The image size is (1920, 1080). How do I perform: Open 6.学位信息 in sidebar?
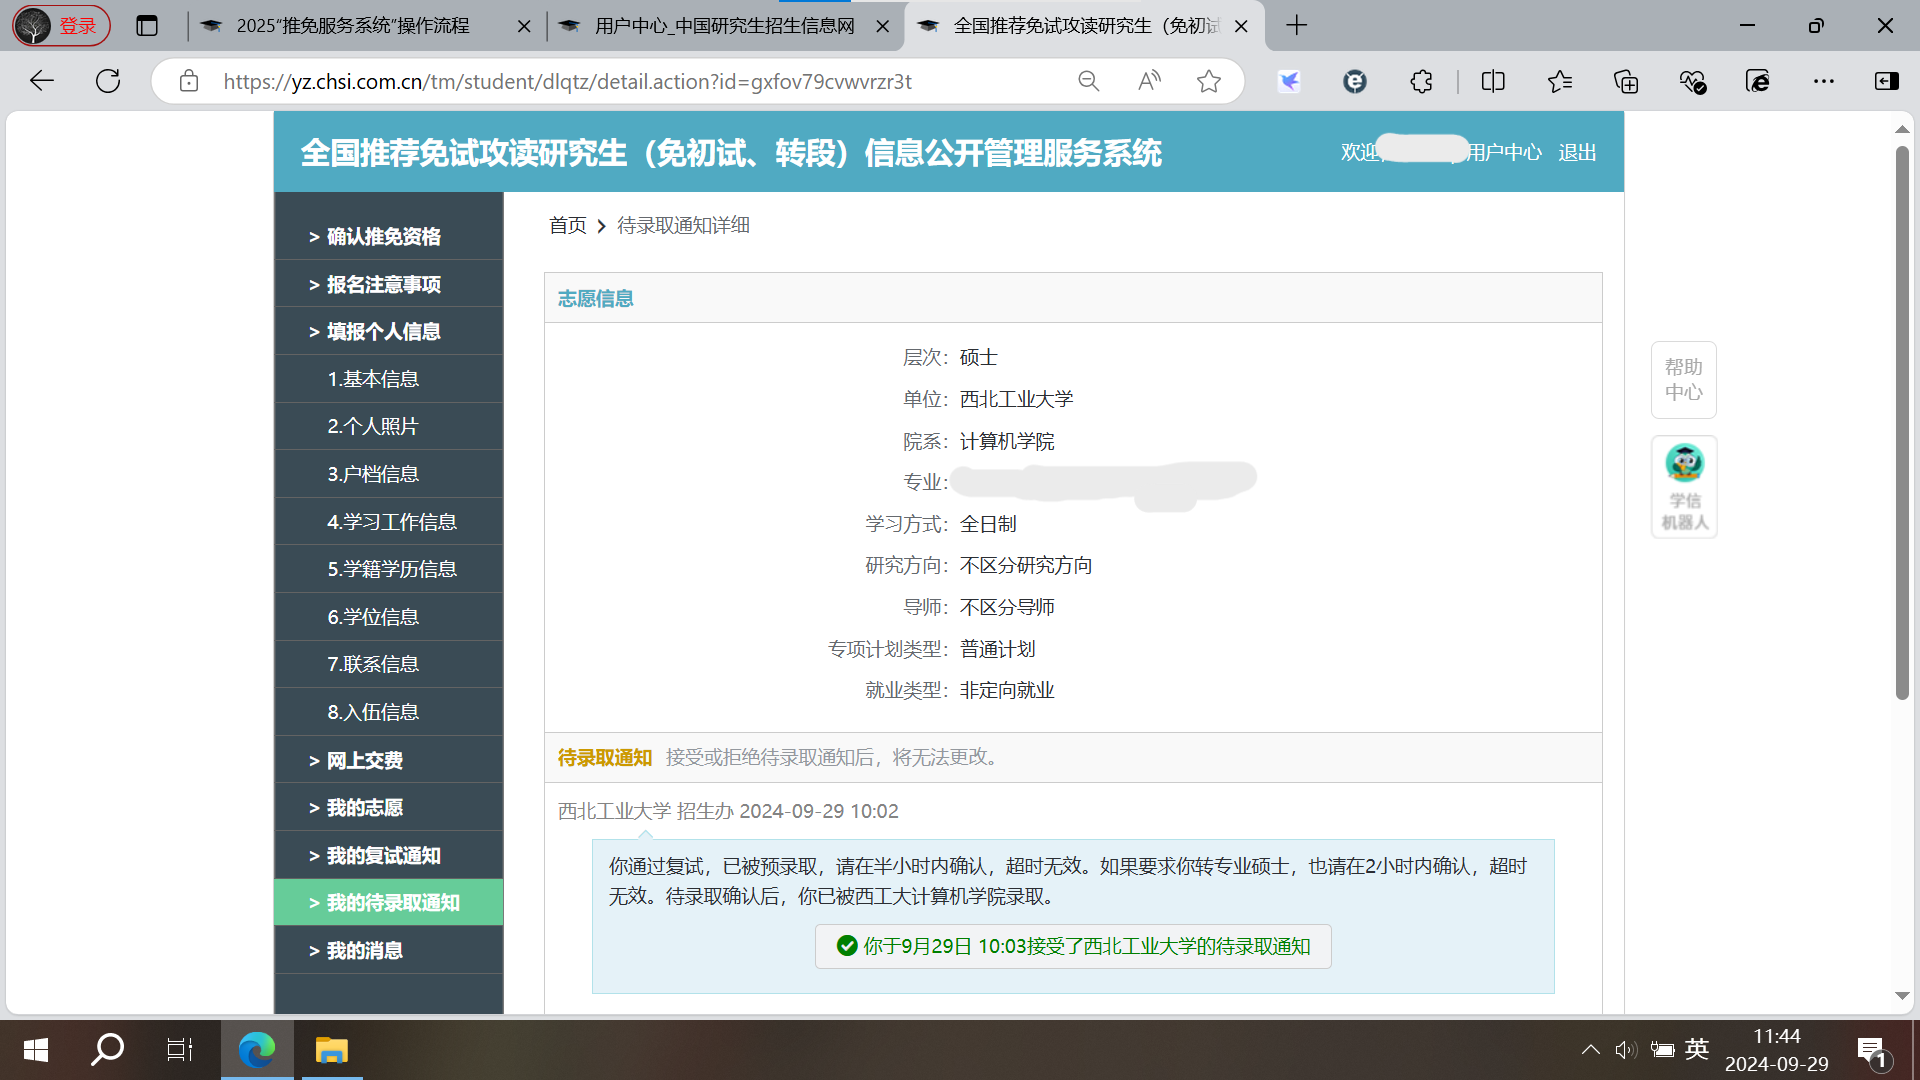(389, 617)
